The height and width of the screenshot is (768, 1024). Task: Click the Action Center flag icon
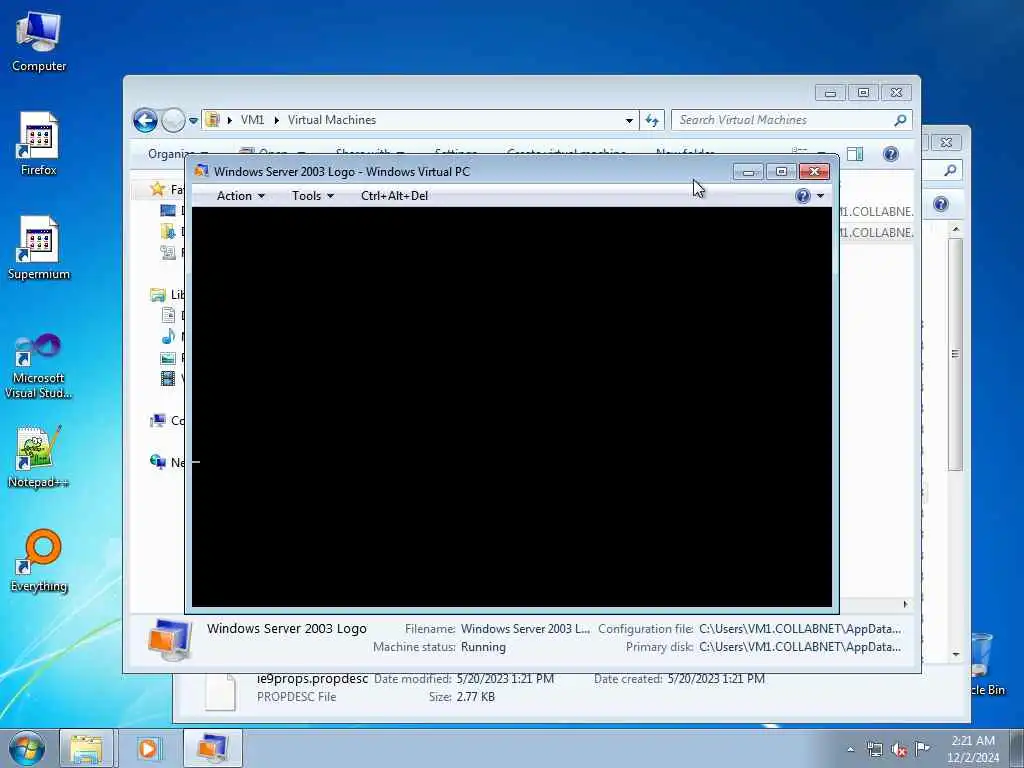(922, 748)
